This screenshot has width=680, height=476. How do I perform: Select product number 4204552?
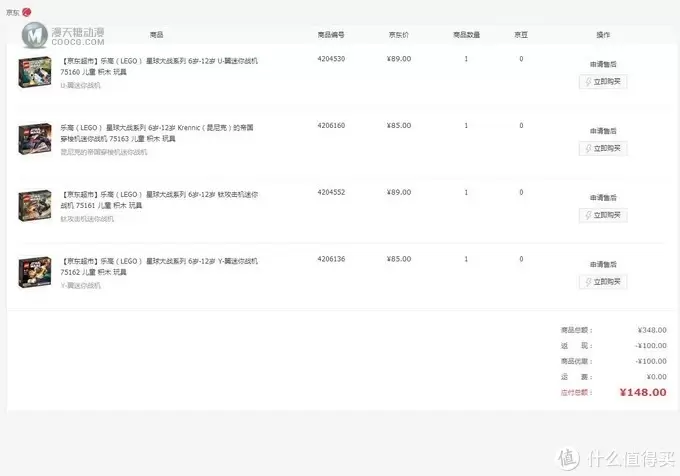(331, 192)
